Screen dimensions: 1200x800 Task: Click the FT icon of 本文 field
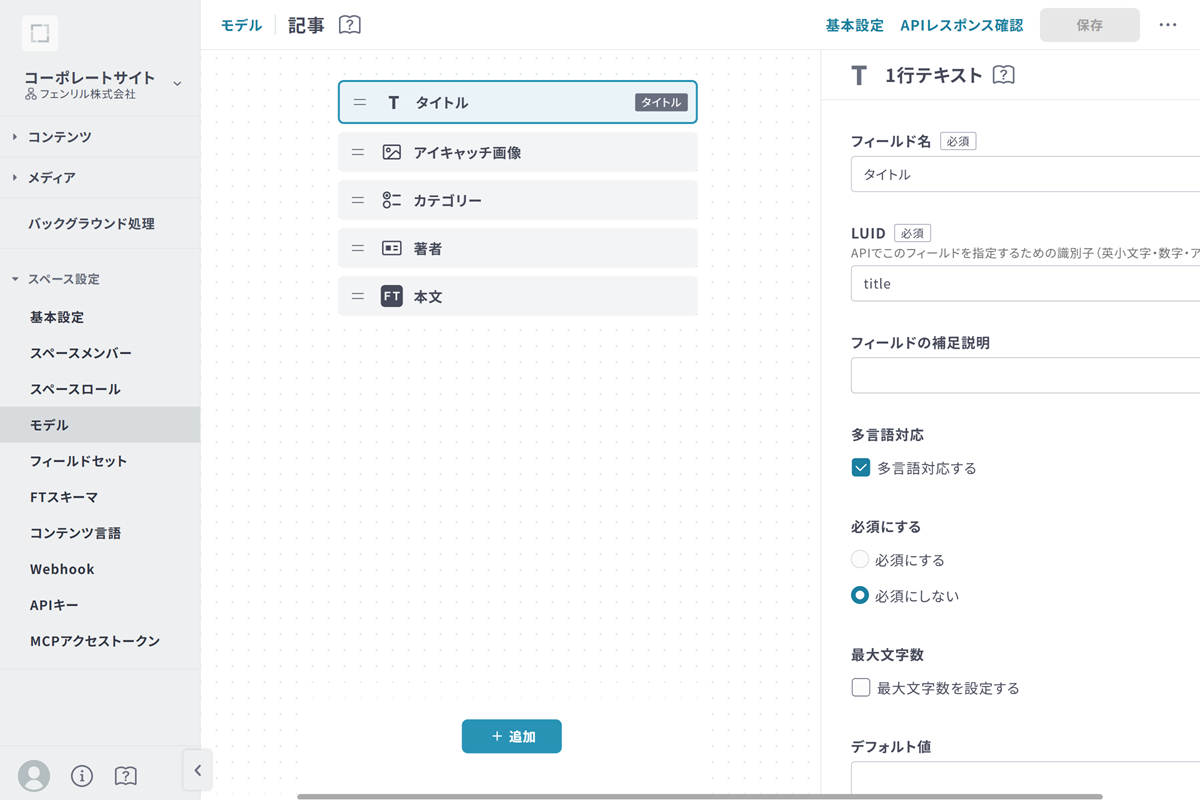pyautogui.click(x=392, y=297)
